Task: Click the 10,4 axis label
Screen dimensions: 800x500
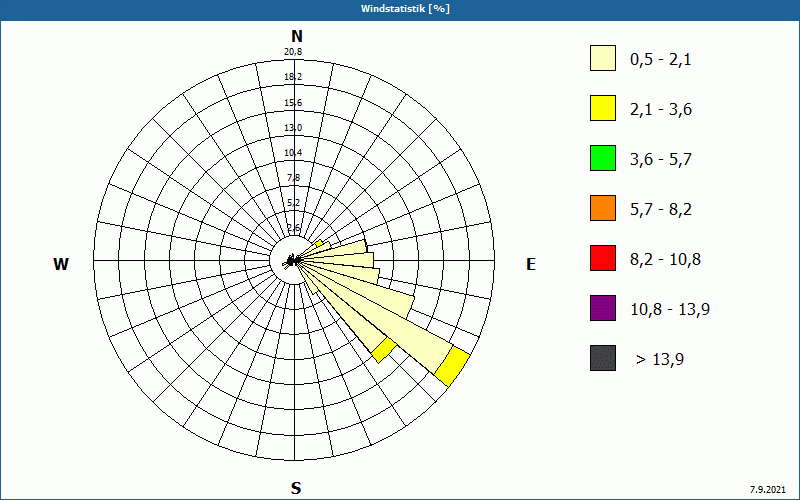Action: tap(293, 153)
